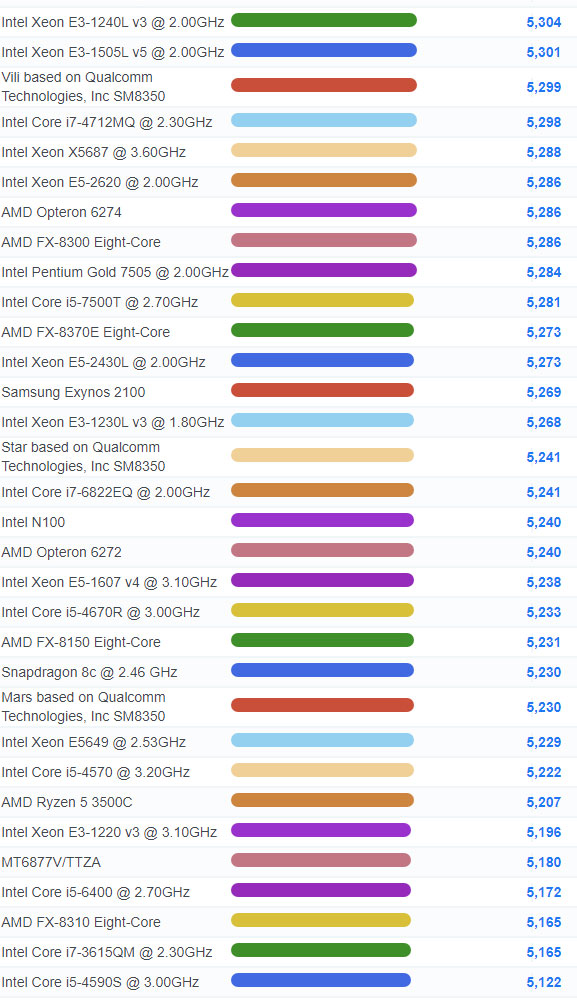Click the purple bar for Intel N100

(x=323, y=520)
